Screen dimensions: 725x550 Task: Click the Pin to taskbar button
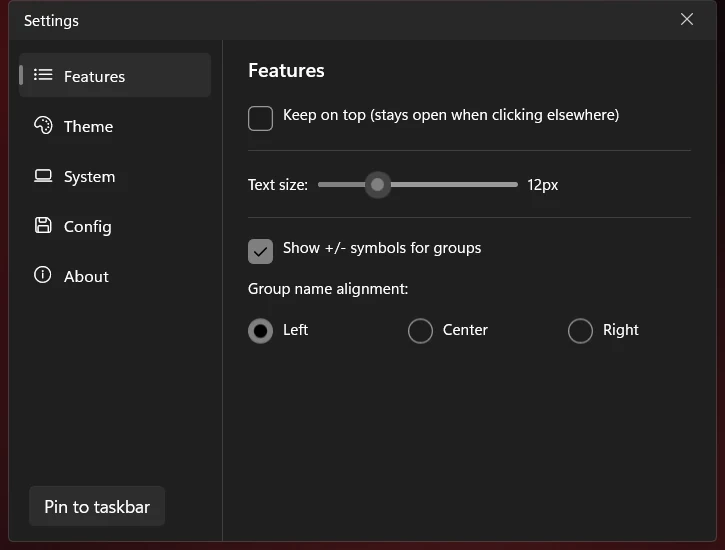tap(97, 507)
